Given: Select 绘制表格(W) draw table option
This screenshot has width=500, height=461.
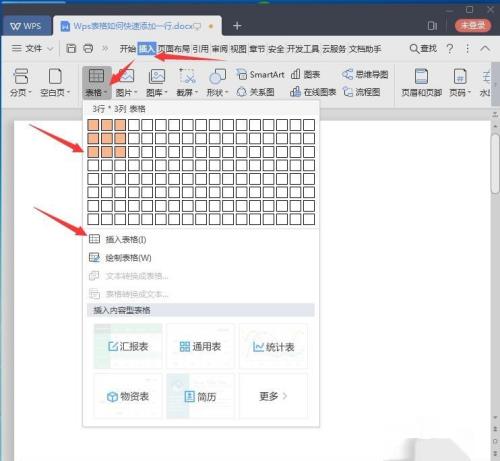Looking at the screenshot, I should point(120,257).
